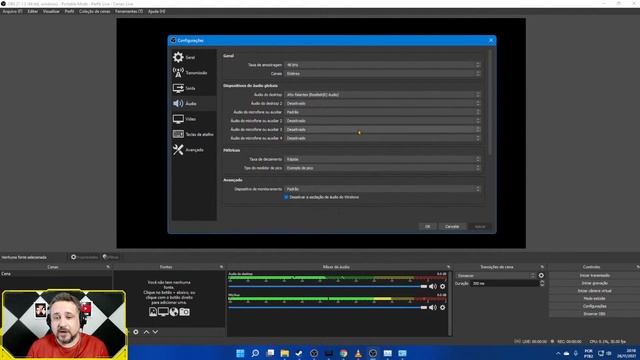Move source down with the down arrow
640x360 pixels.
coord(156,332)
